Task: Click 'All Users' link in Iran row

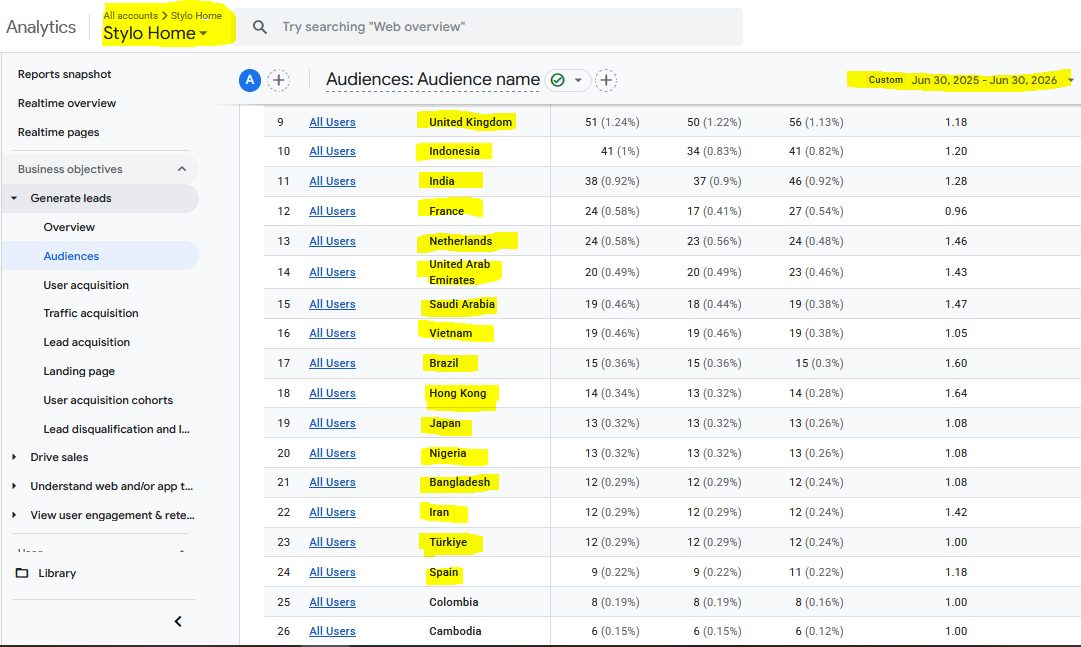Action: tap(332, 512)
